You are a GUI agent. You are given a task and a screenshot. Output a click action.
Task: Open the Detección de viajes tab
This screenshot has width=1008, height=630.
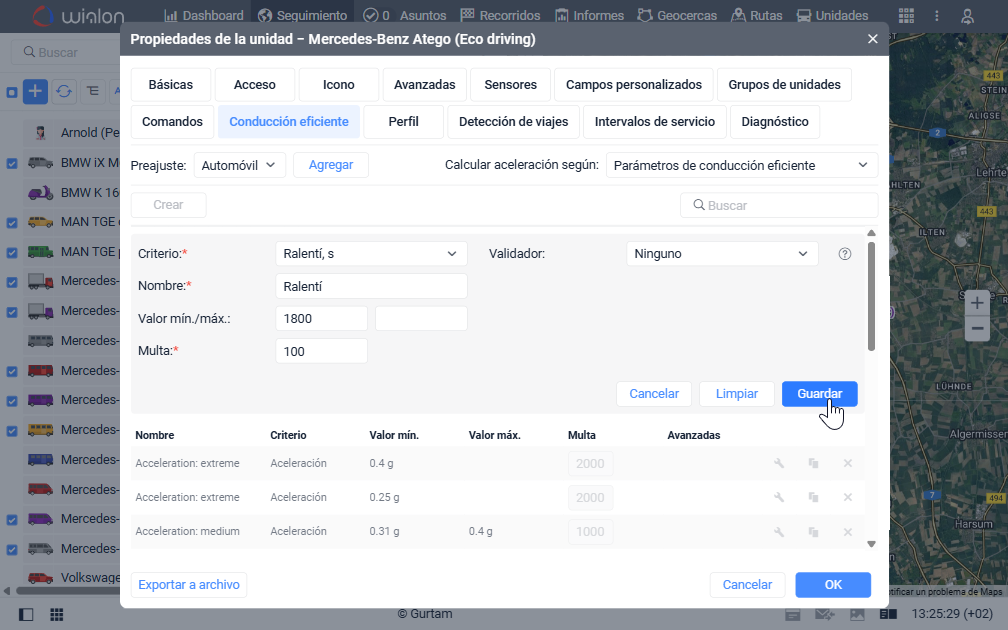tap(513, 122)
